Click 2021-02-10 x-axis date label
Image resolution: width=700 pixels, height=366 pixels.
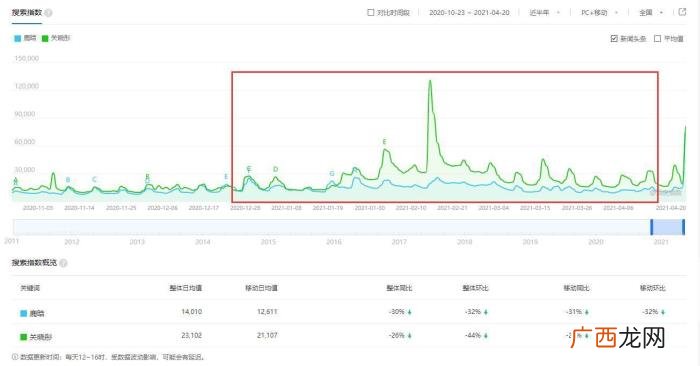411,208
